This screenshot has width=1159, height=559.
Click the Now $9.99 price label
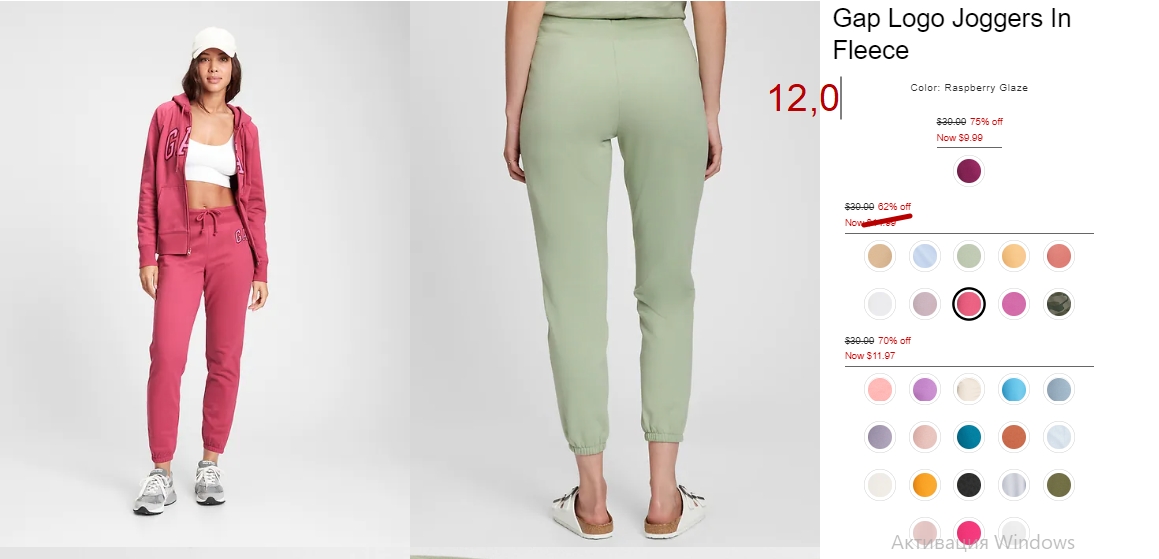click(x=959, y=138)
